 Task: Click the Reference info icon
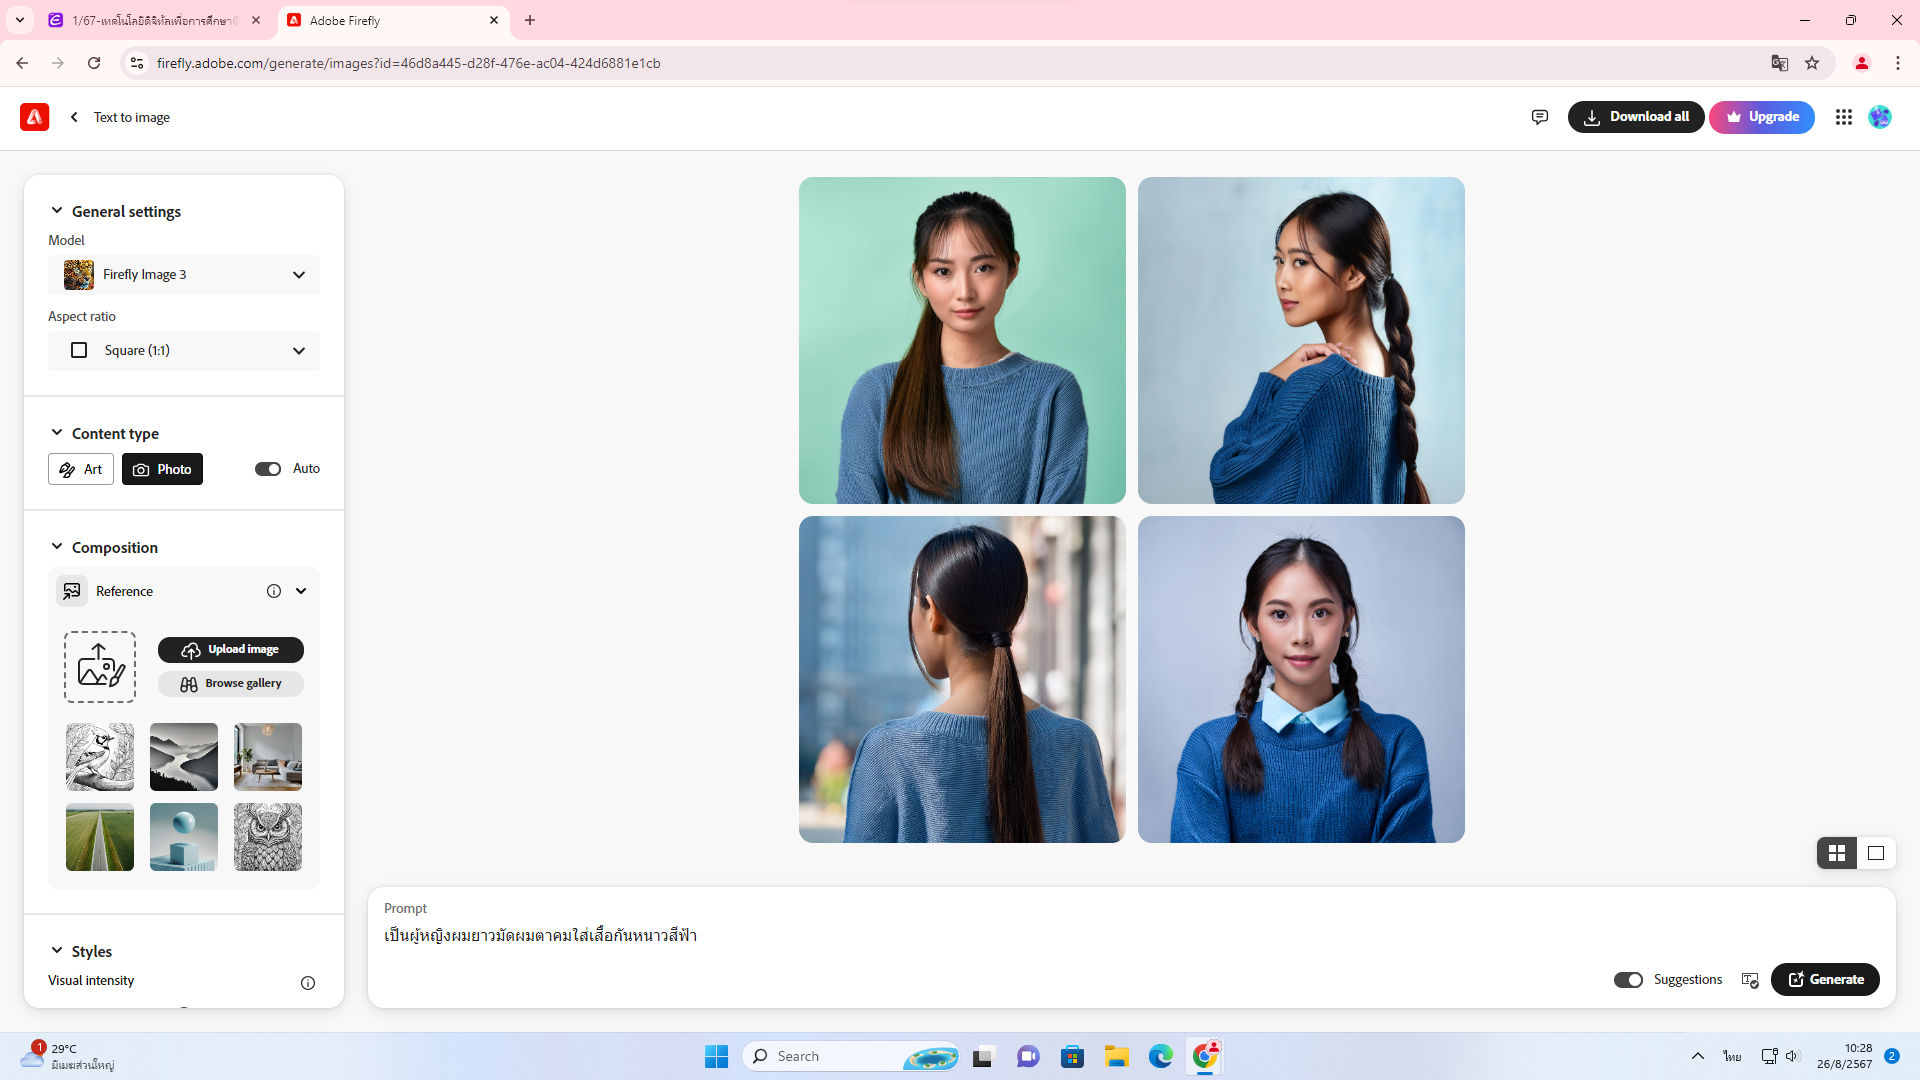coord(273,591)
